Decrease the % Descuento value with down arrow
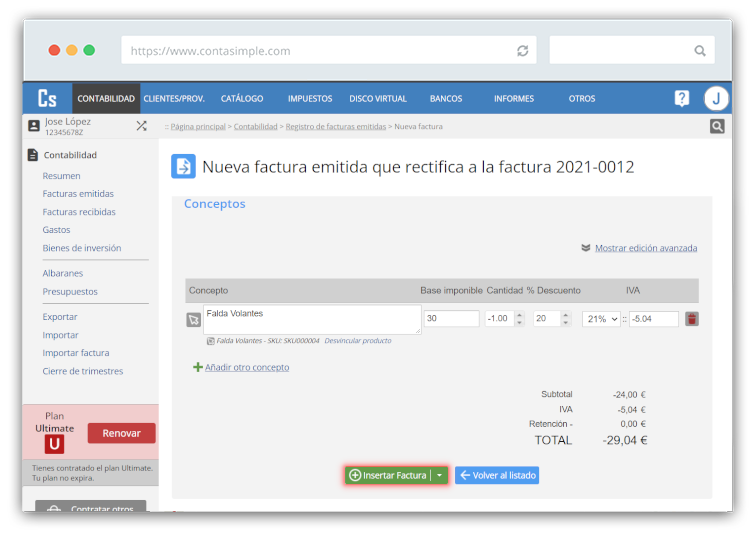 [x=566, y=323]
